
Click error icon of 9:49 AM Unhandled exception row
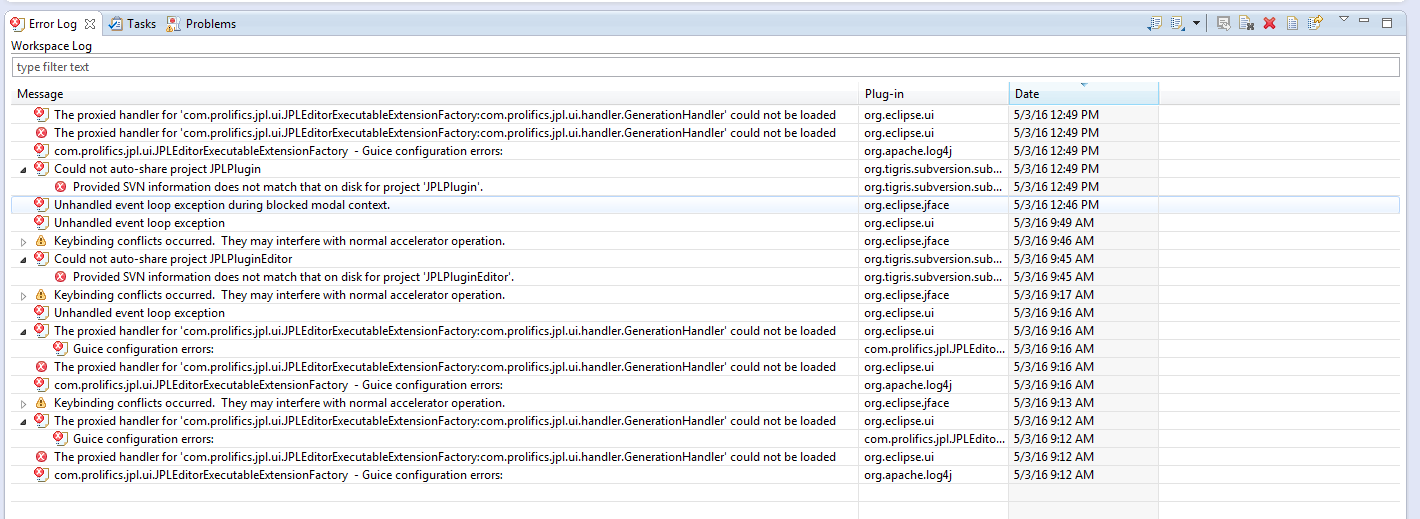(x=41, y=222)
